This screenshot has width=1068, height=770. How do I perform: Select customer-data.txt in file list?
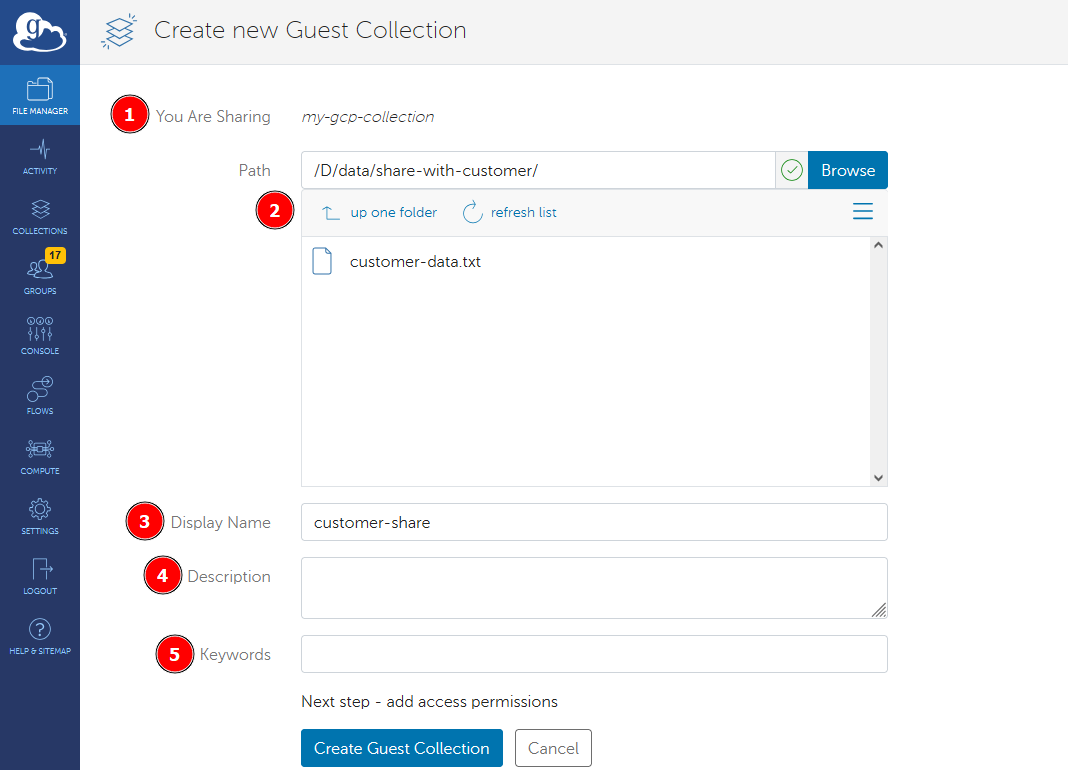click(x=414, y=262)
